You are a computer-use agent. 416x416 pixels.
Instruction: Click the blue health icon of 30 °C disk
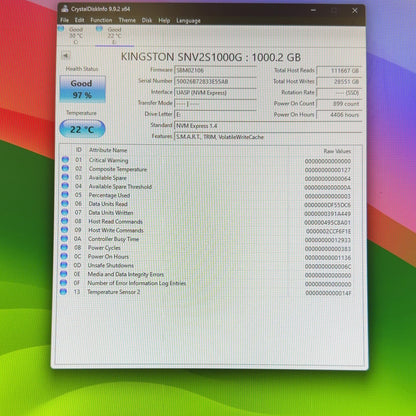pyautogui.click(x=61, y=29)
